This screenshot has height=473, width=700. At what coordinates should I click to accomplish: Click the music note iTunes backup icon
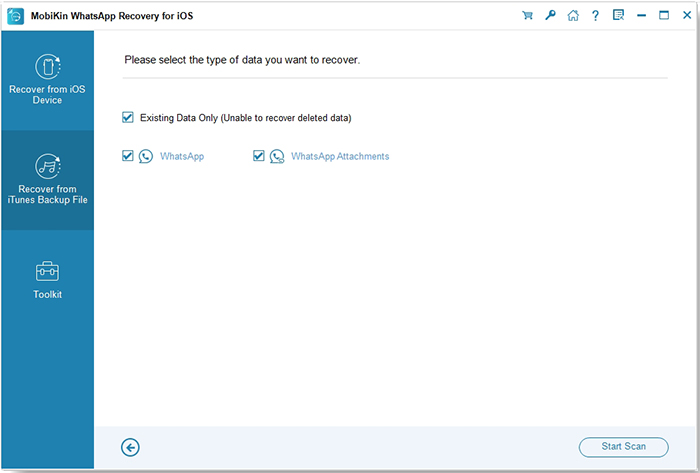pos(48,166)
